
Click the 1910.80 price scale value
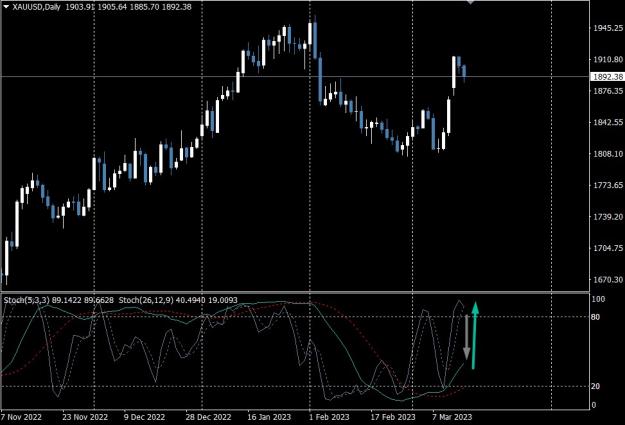click(608, 59)
